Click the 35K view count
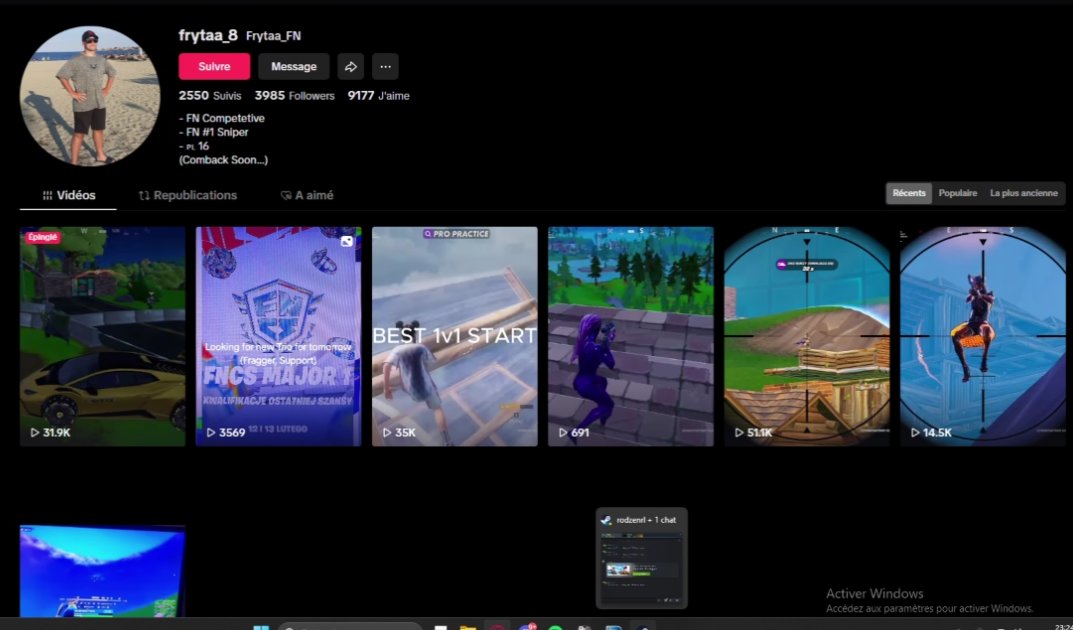This screenshot has height=630, width=1073. pyautogui.click(x=405, y=432)
